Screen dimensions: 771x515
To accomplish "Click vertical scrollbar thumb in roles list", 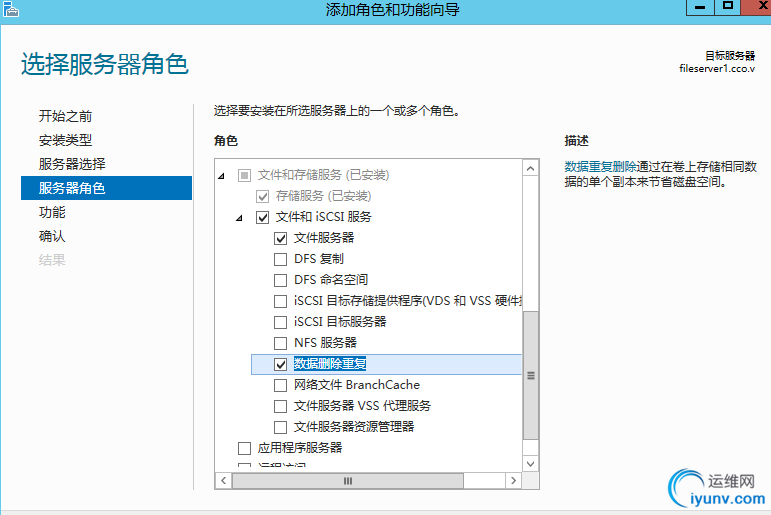I will (x=531, y=375).
